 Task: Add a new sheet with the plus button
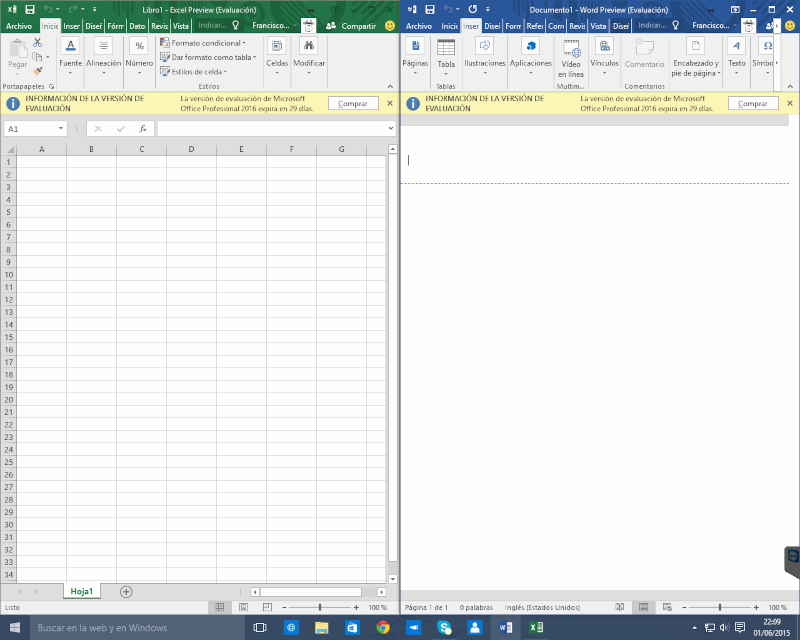coord(126,591)
